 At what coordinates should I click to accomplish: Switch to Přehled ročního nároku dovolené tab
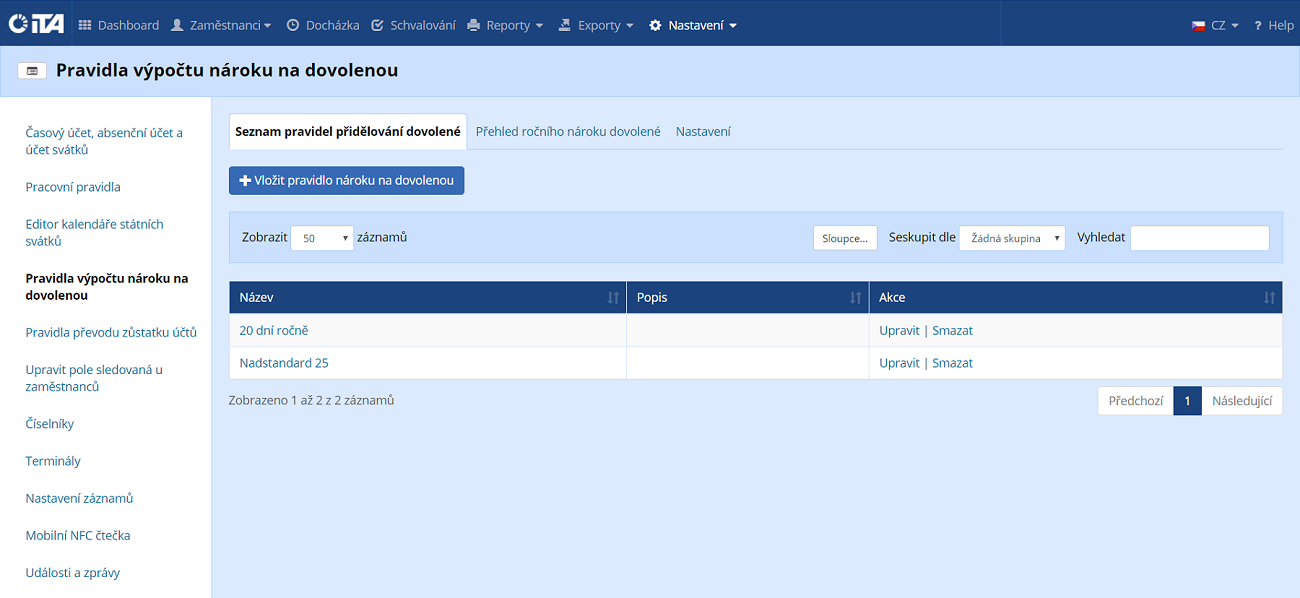(x=568, y=131)
